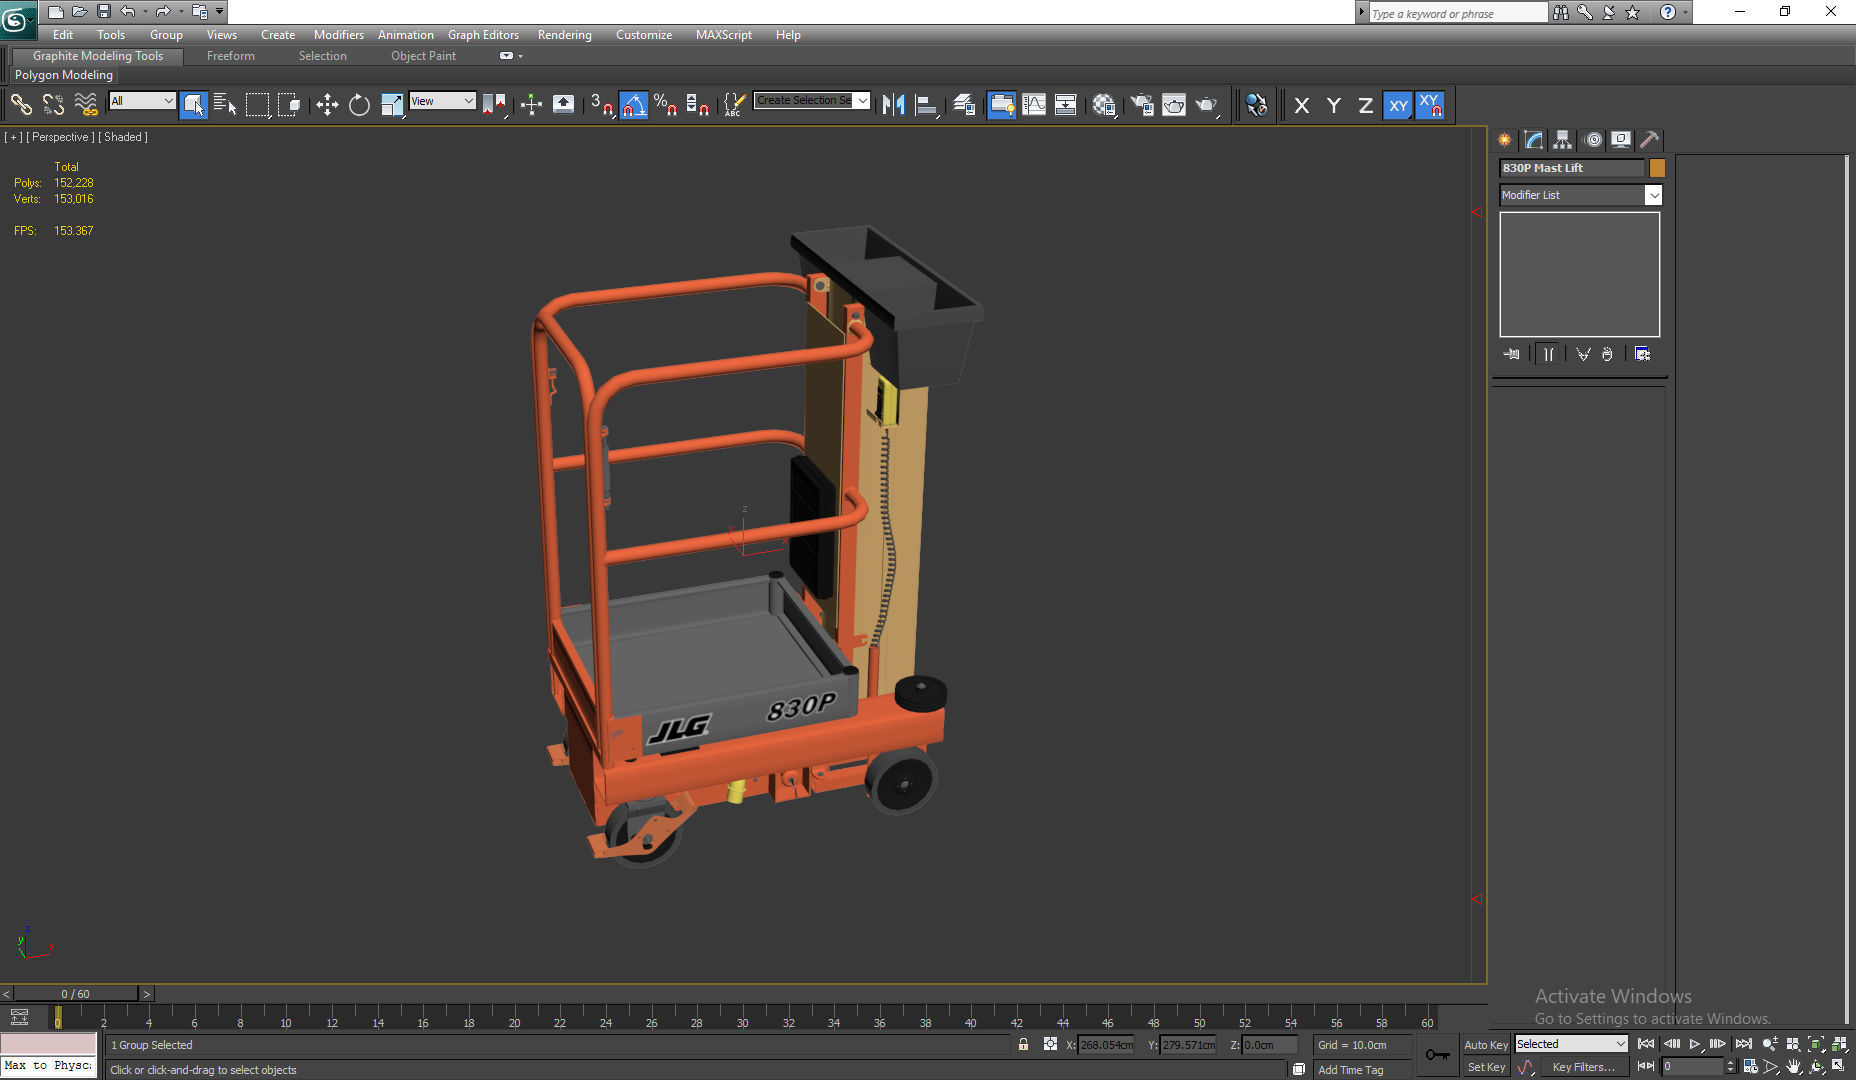Toggle Spinner Snap

click(x=698, y=104)
